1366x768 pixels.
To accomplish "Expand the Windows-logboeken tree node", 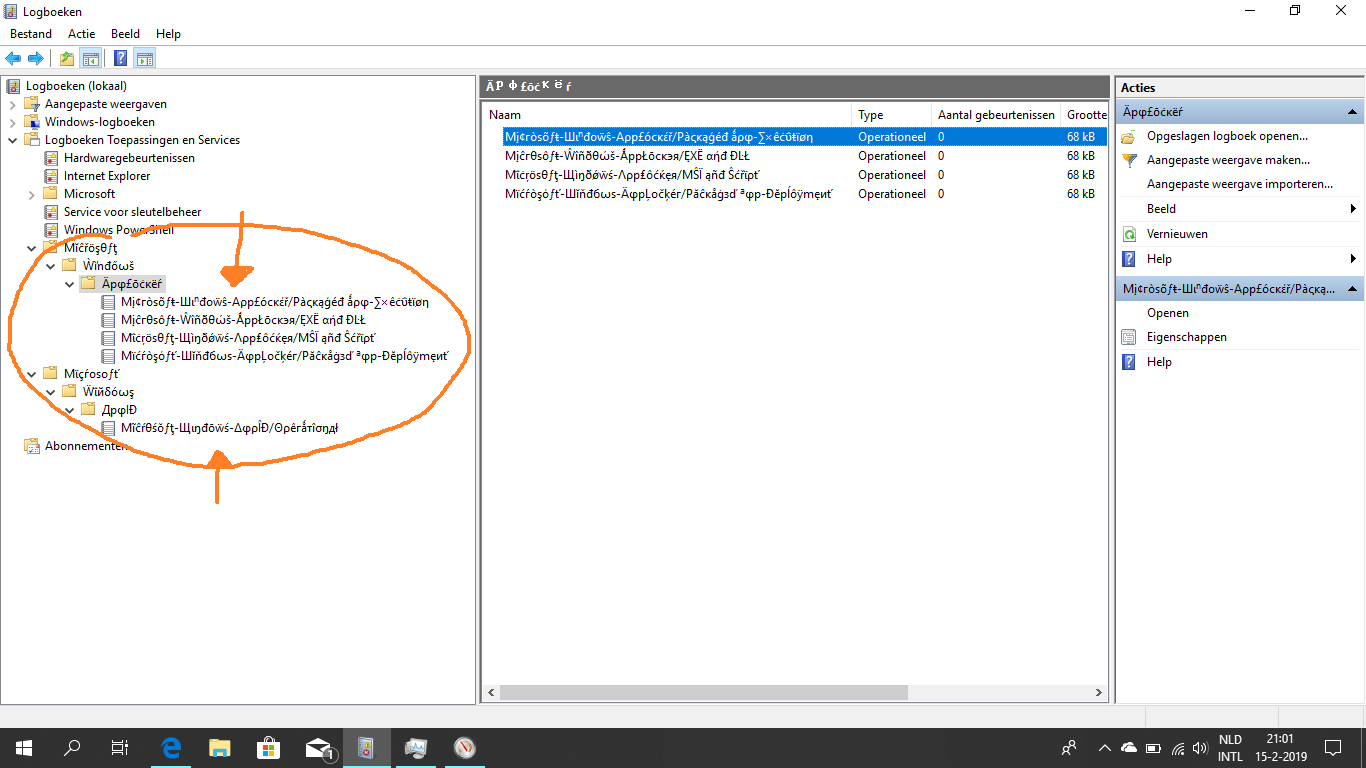I will [x=13, y=121].
